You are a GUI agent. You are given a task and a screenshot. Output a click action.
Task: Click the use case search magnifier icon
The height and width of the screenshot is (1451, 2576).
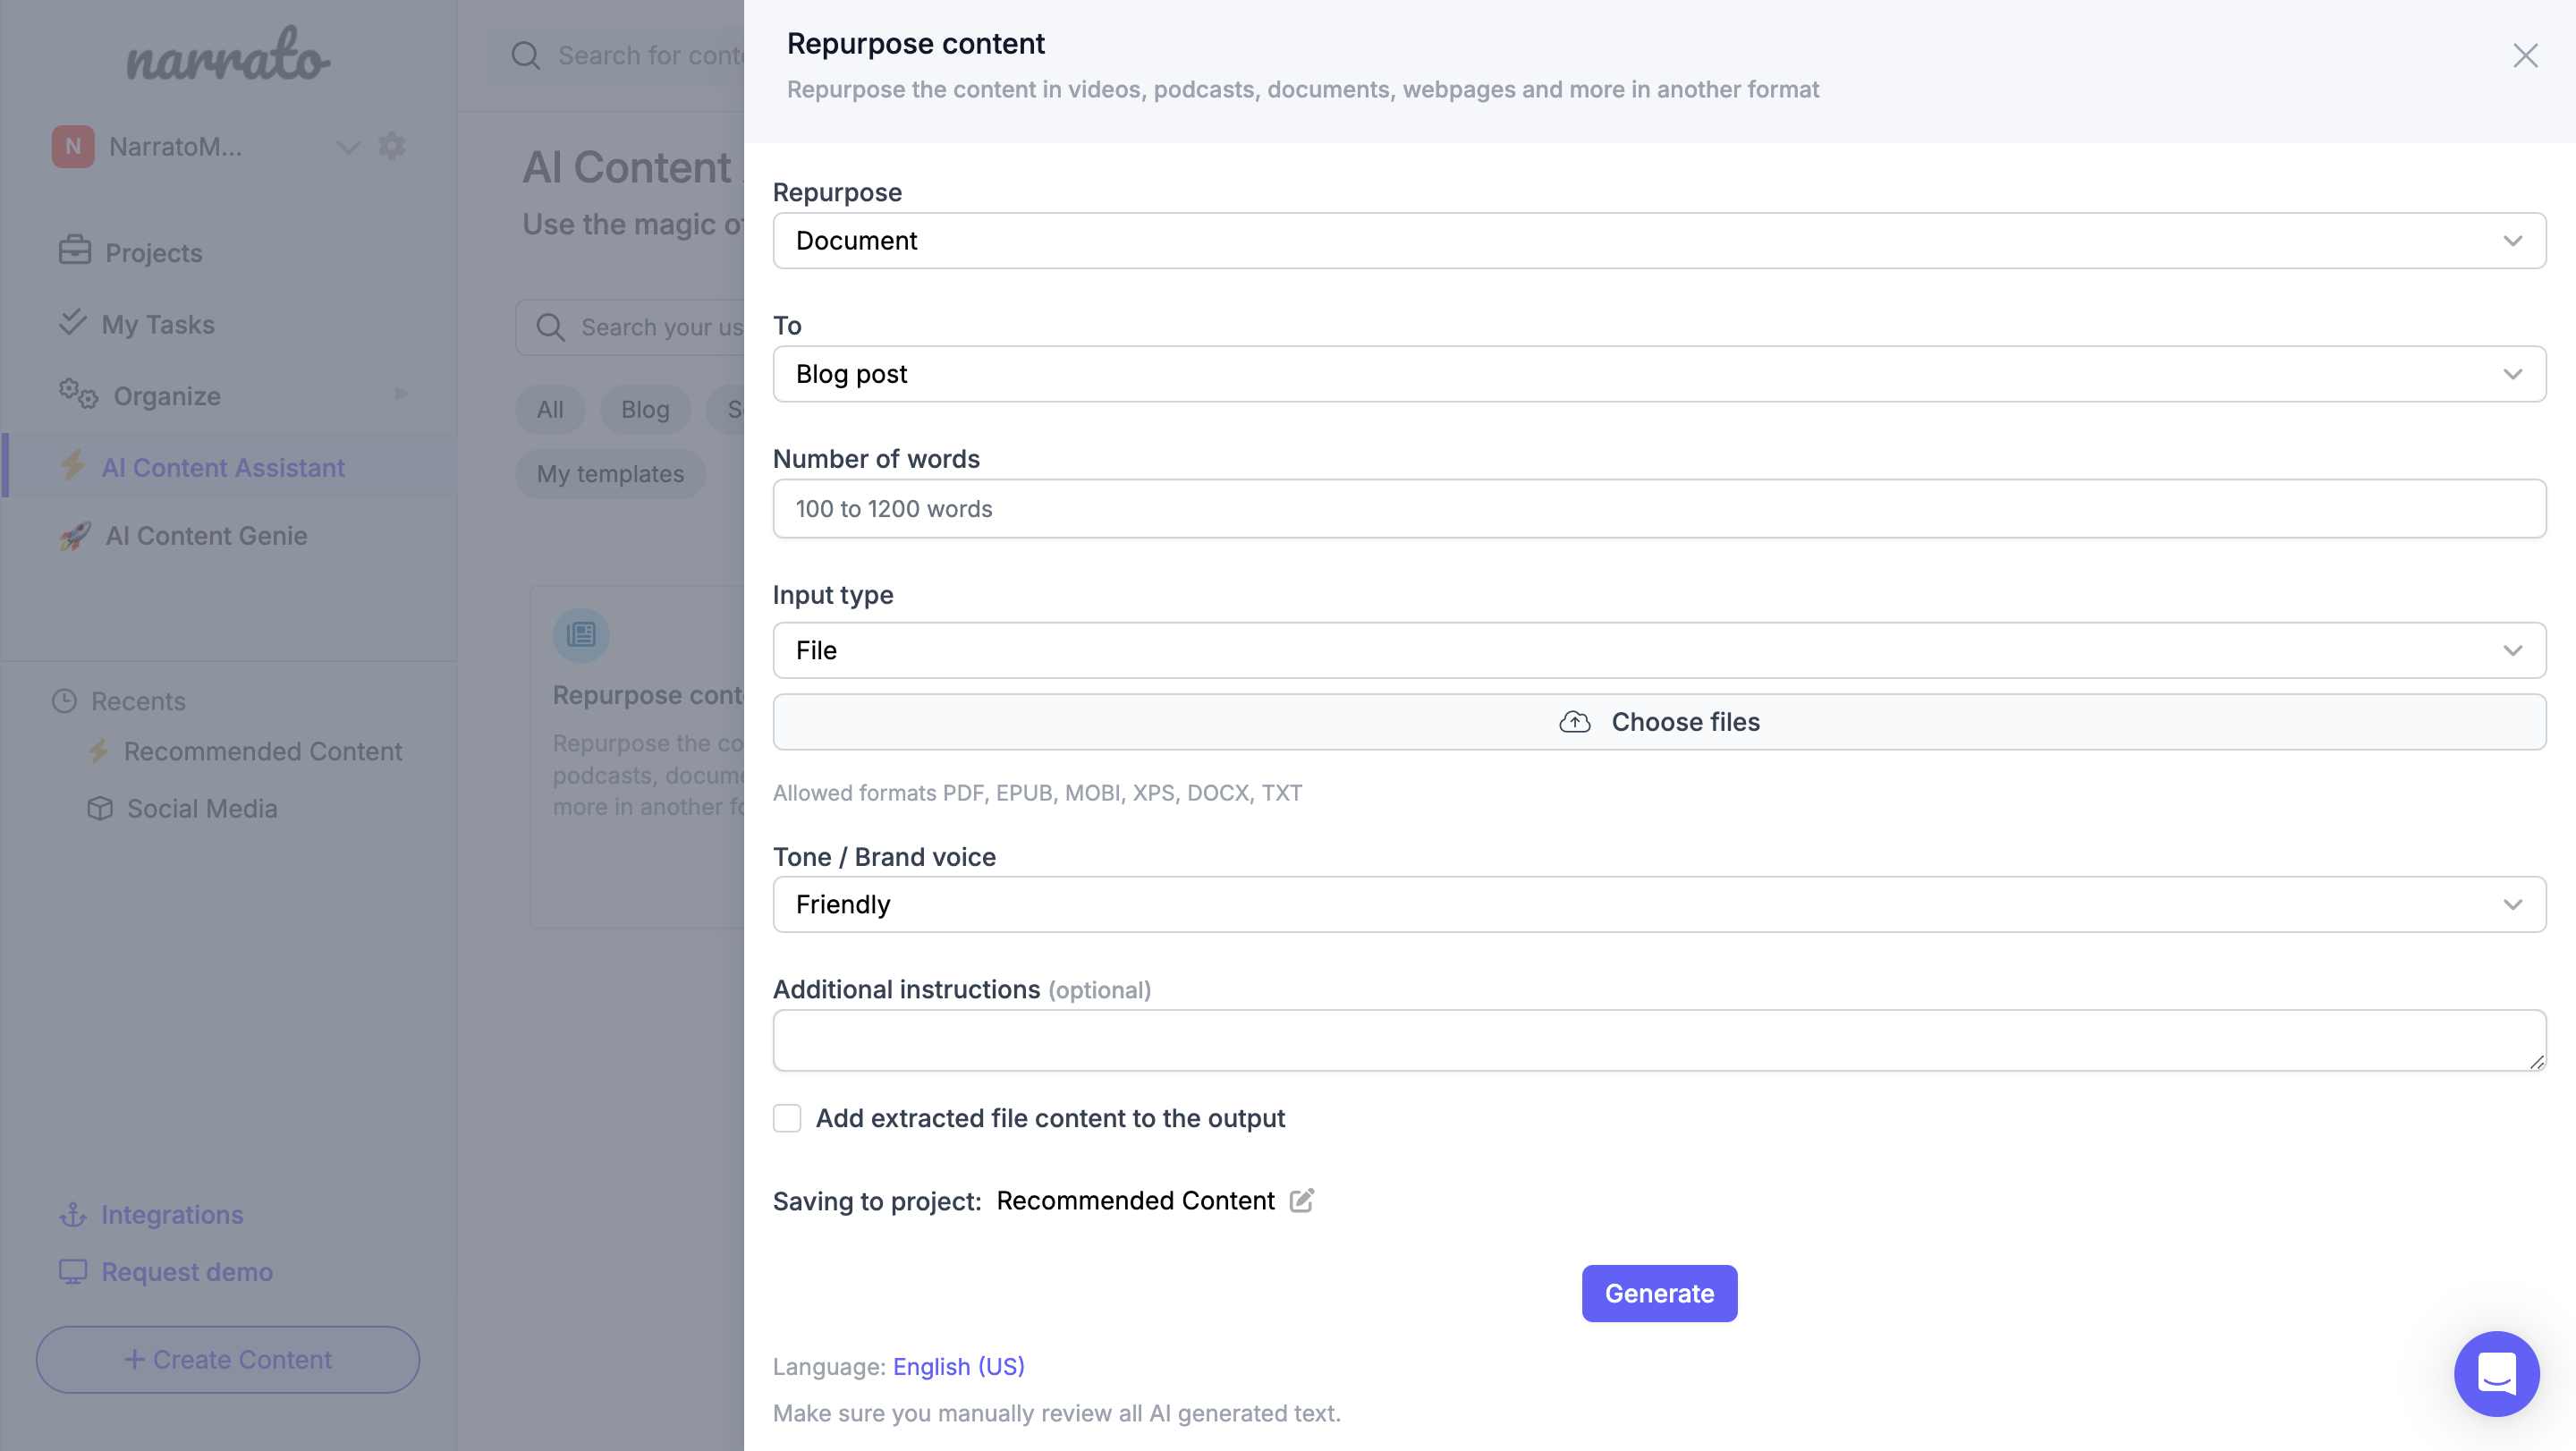550,327
